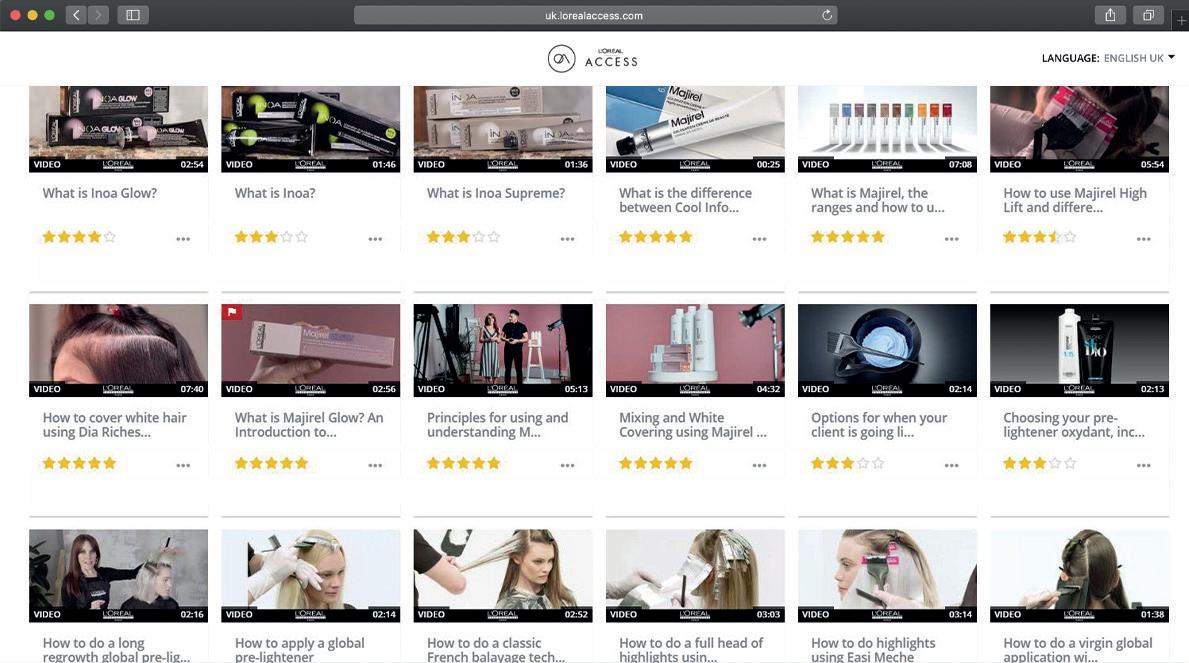Viewport: 1189px width, 663px height.
Task: Open more options for Options for client video
Action: tap(952, 465)
